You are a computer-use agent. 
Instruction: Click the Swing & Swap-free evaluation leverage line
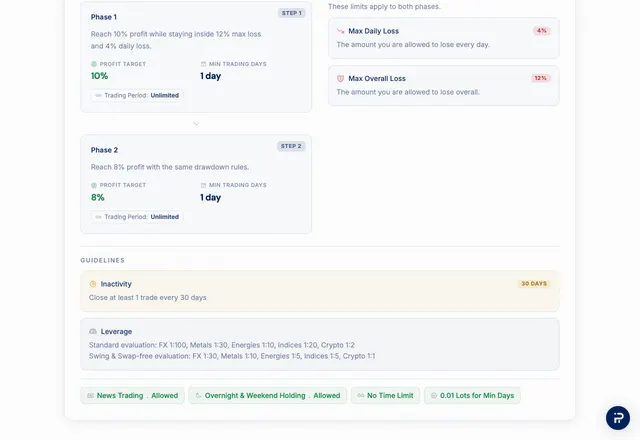tap(232, 356)
